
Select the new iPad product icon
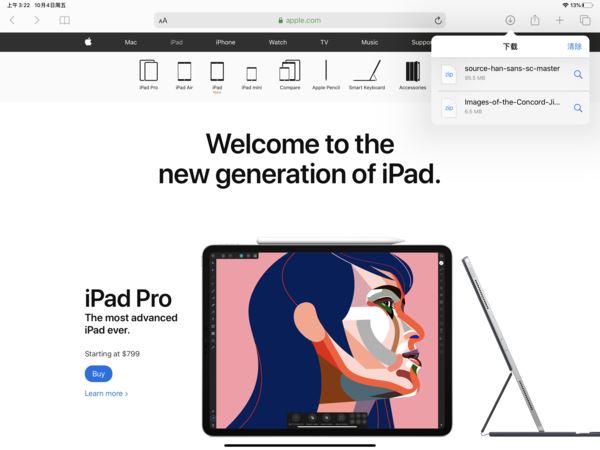tap(217, 77)
